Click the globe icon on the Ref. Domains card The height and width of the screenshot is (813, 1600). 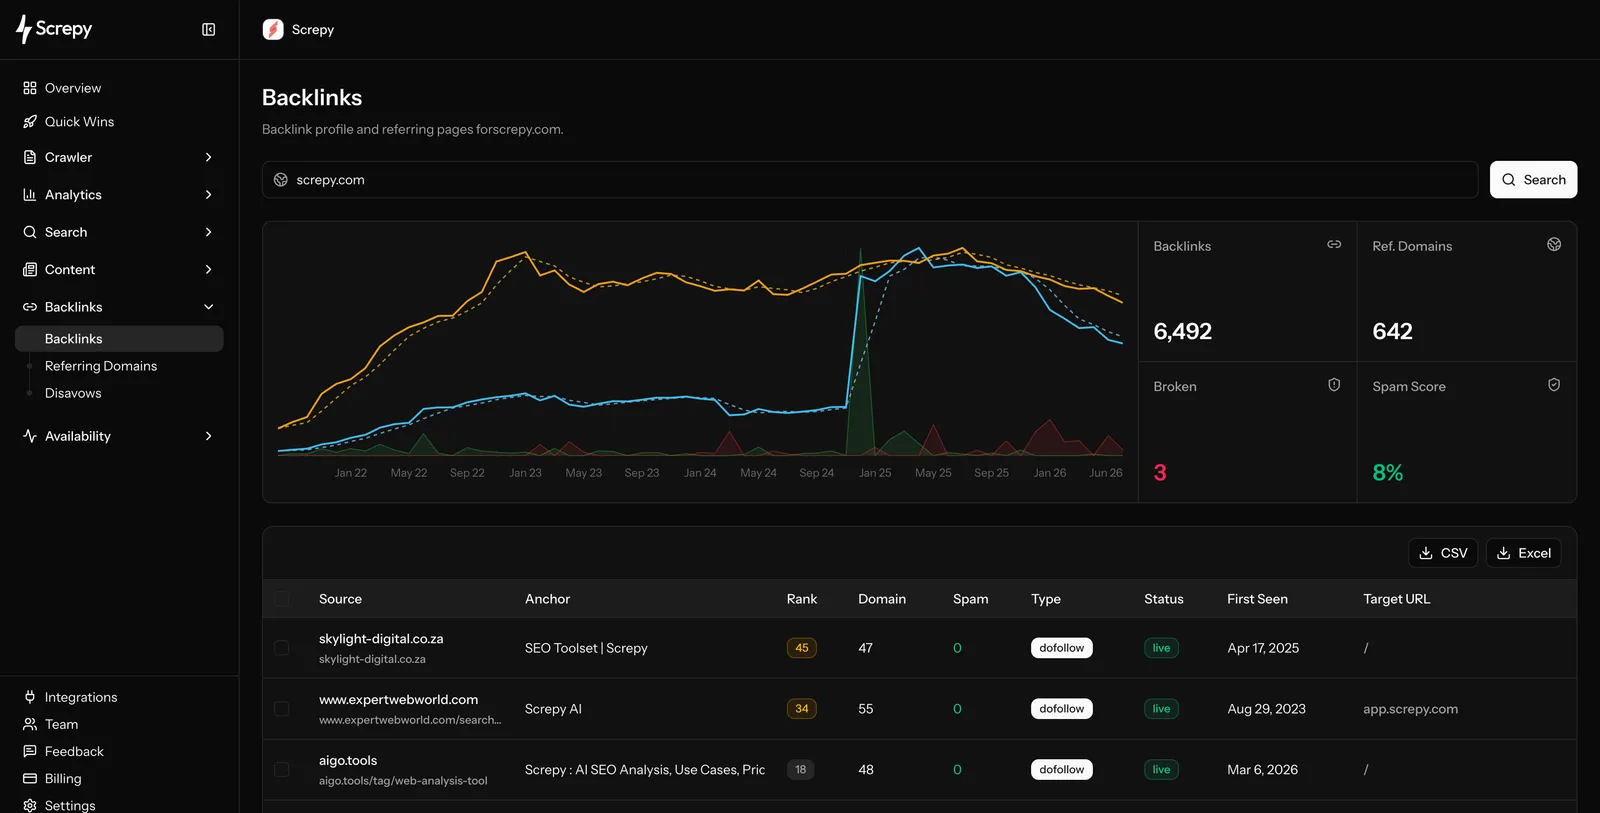tap(1554, 244)
